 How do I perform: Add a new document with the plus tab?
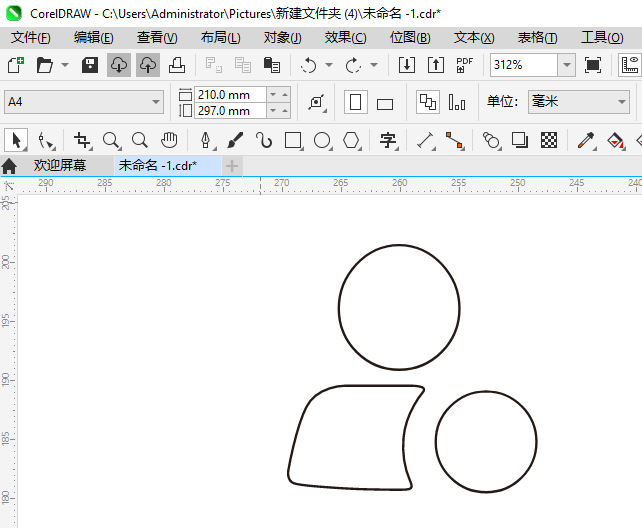click(232, 166)
